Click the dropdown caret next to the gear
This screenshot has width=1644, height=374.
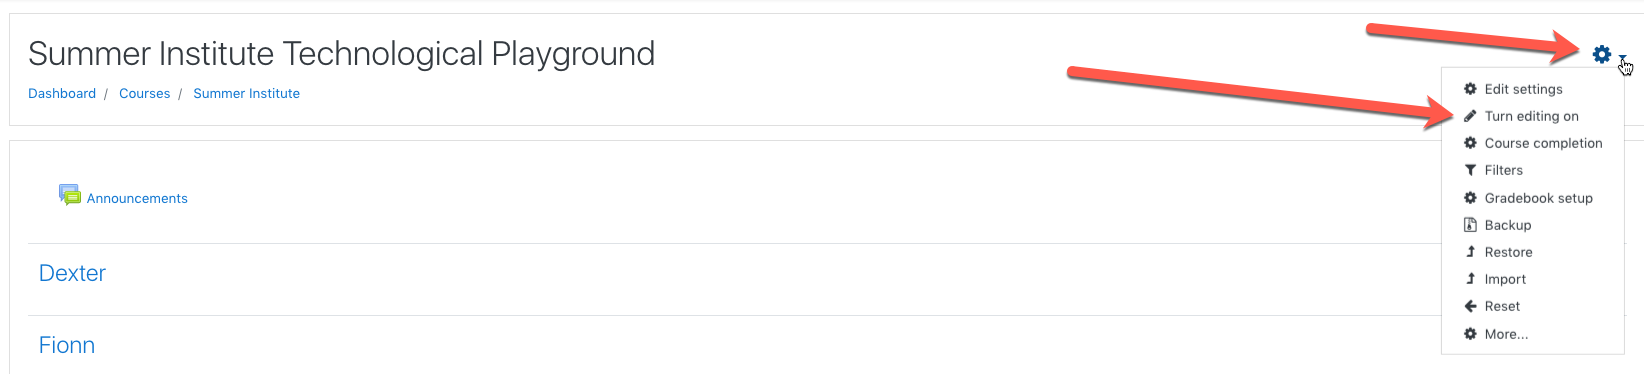(1622, 58)
